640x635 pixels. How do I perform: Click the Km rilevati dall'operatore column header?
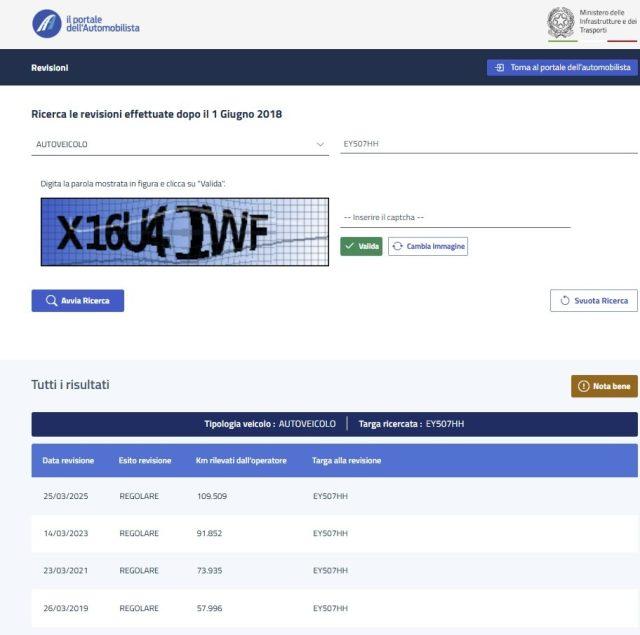click(241, 460)
